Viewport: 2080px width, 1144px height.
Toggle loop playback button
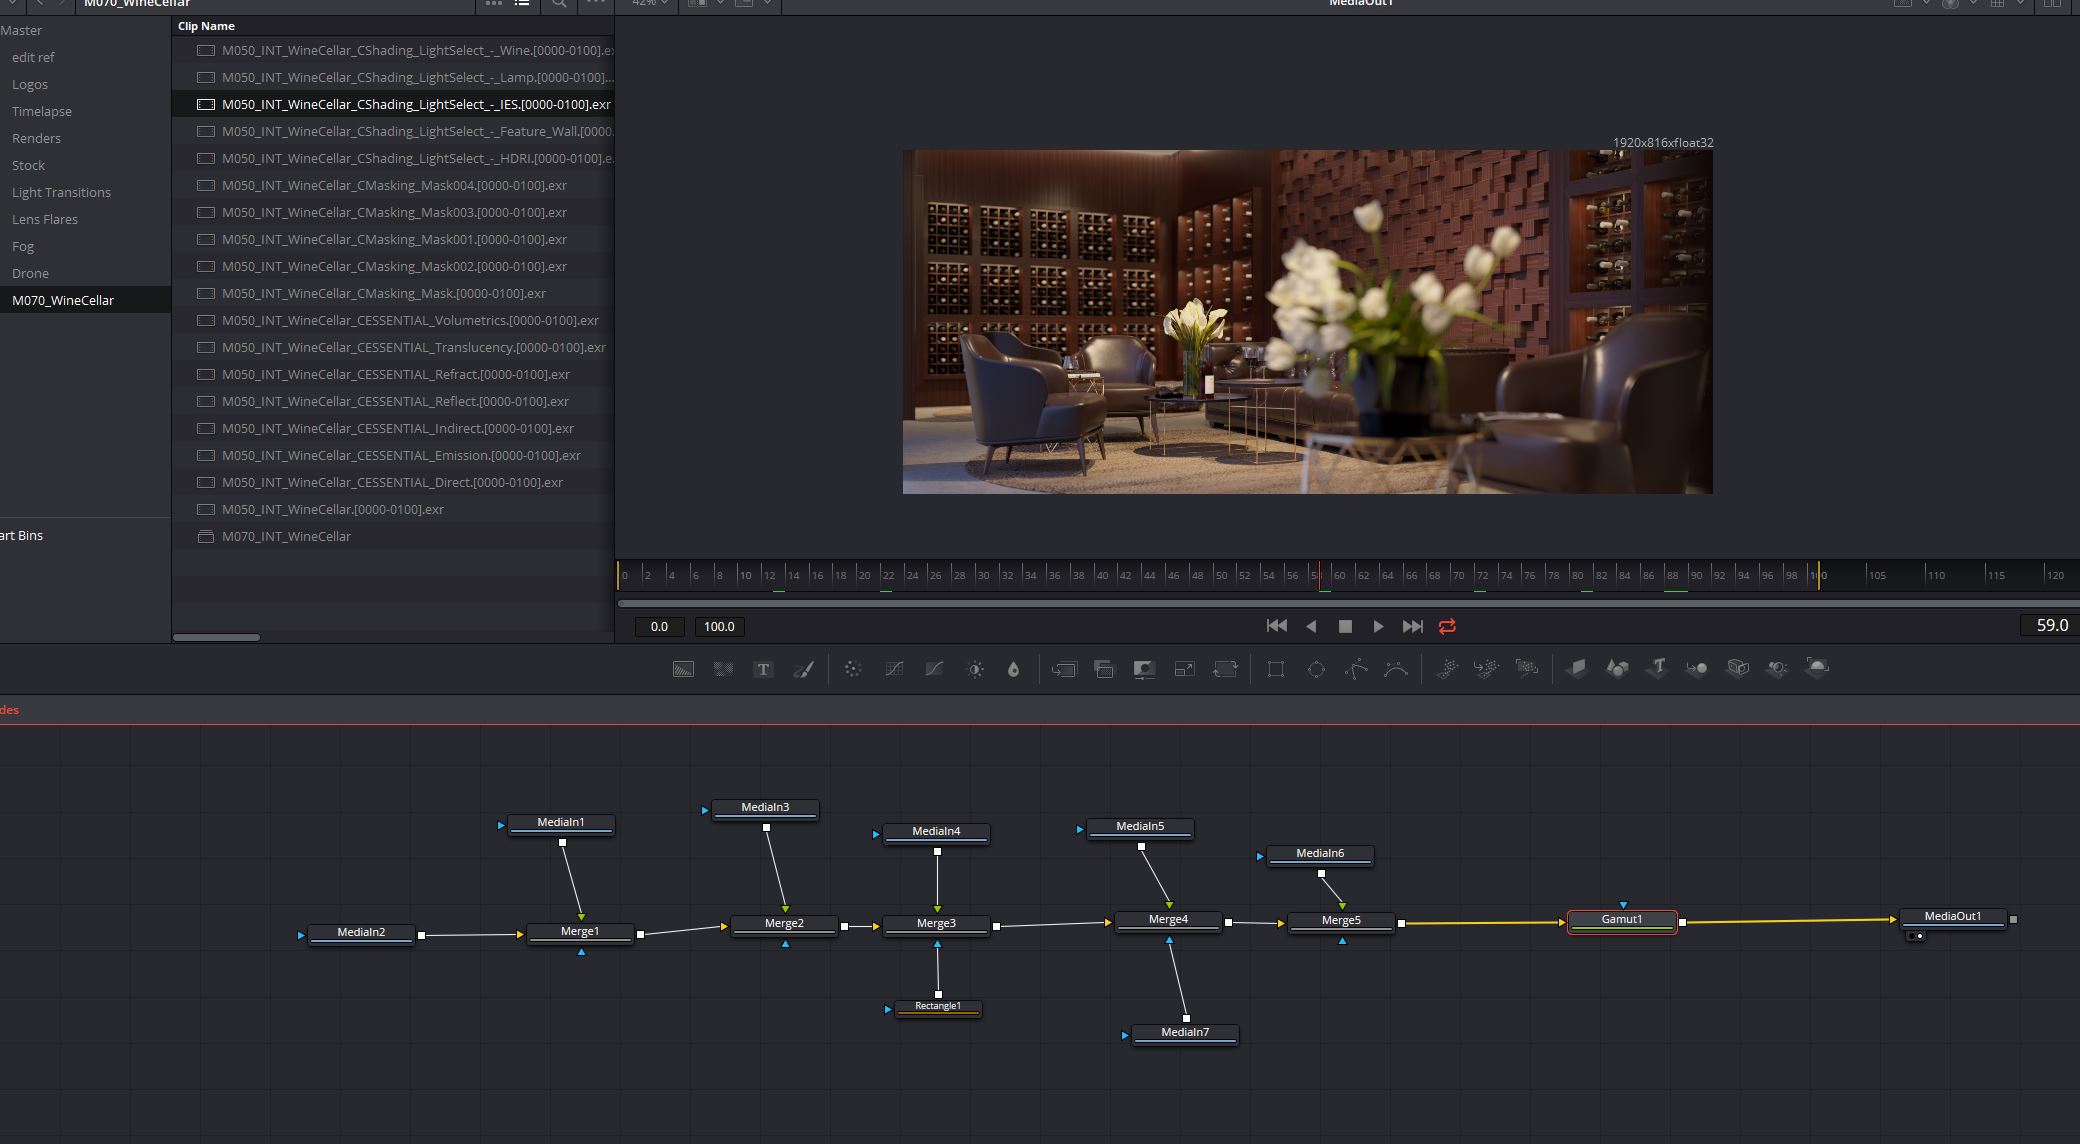pyautogui.click(x=1448, y=626)
